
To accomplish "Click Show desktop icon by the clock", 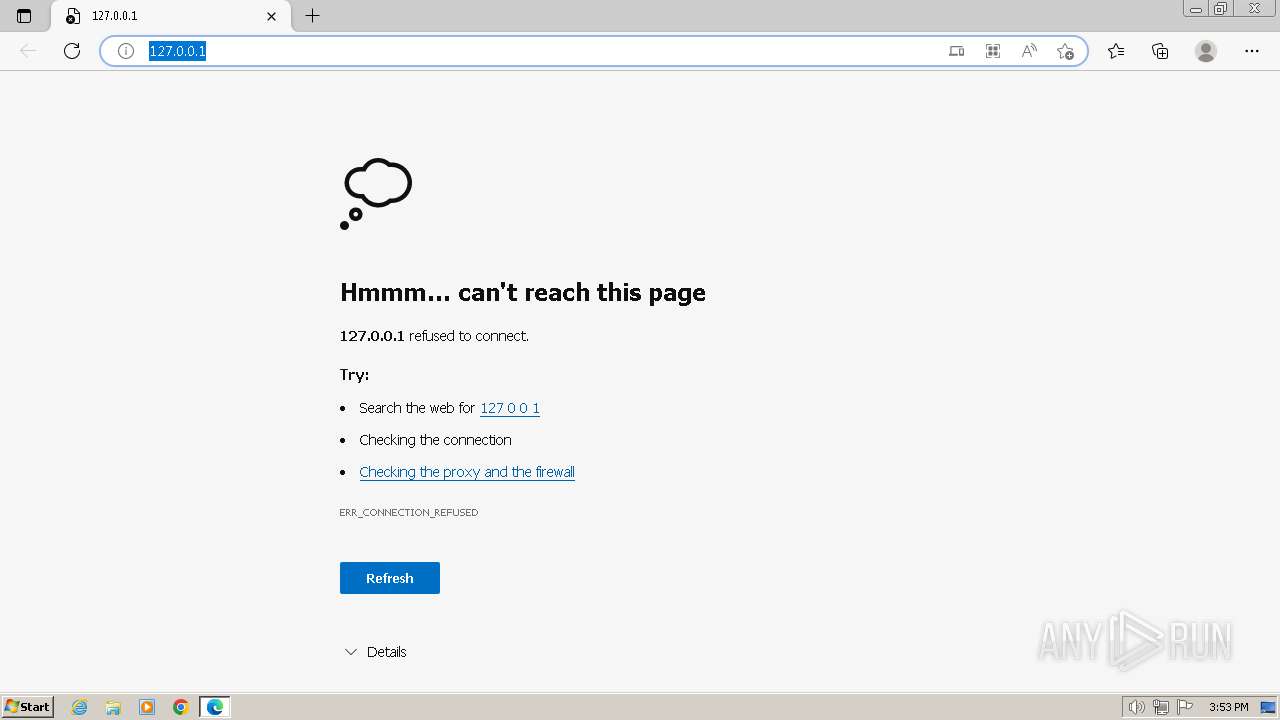I will [1268, 707].
